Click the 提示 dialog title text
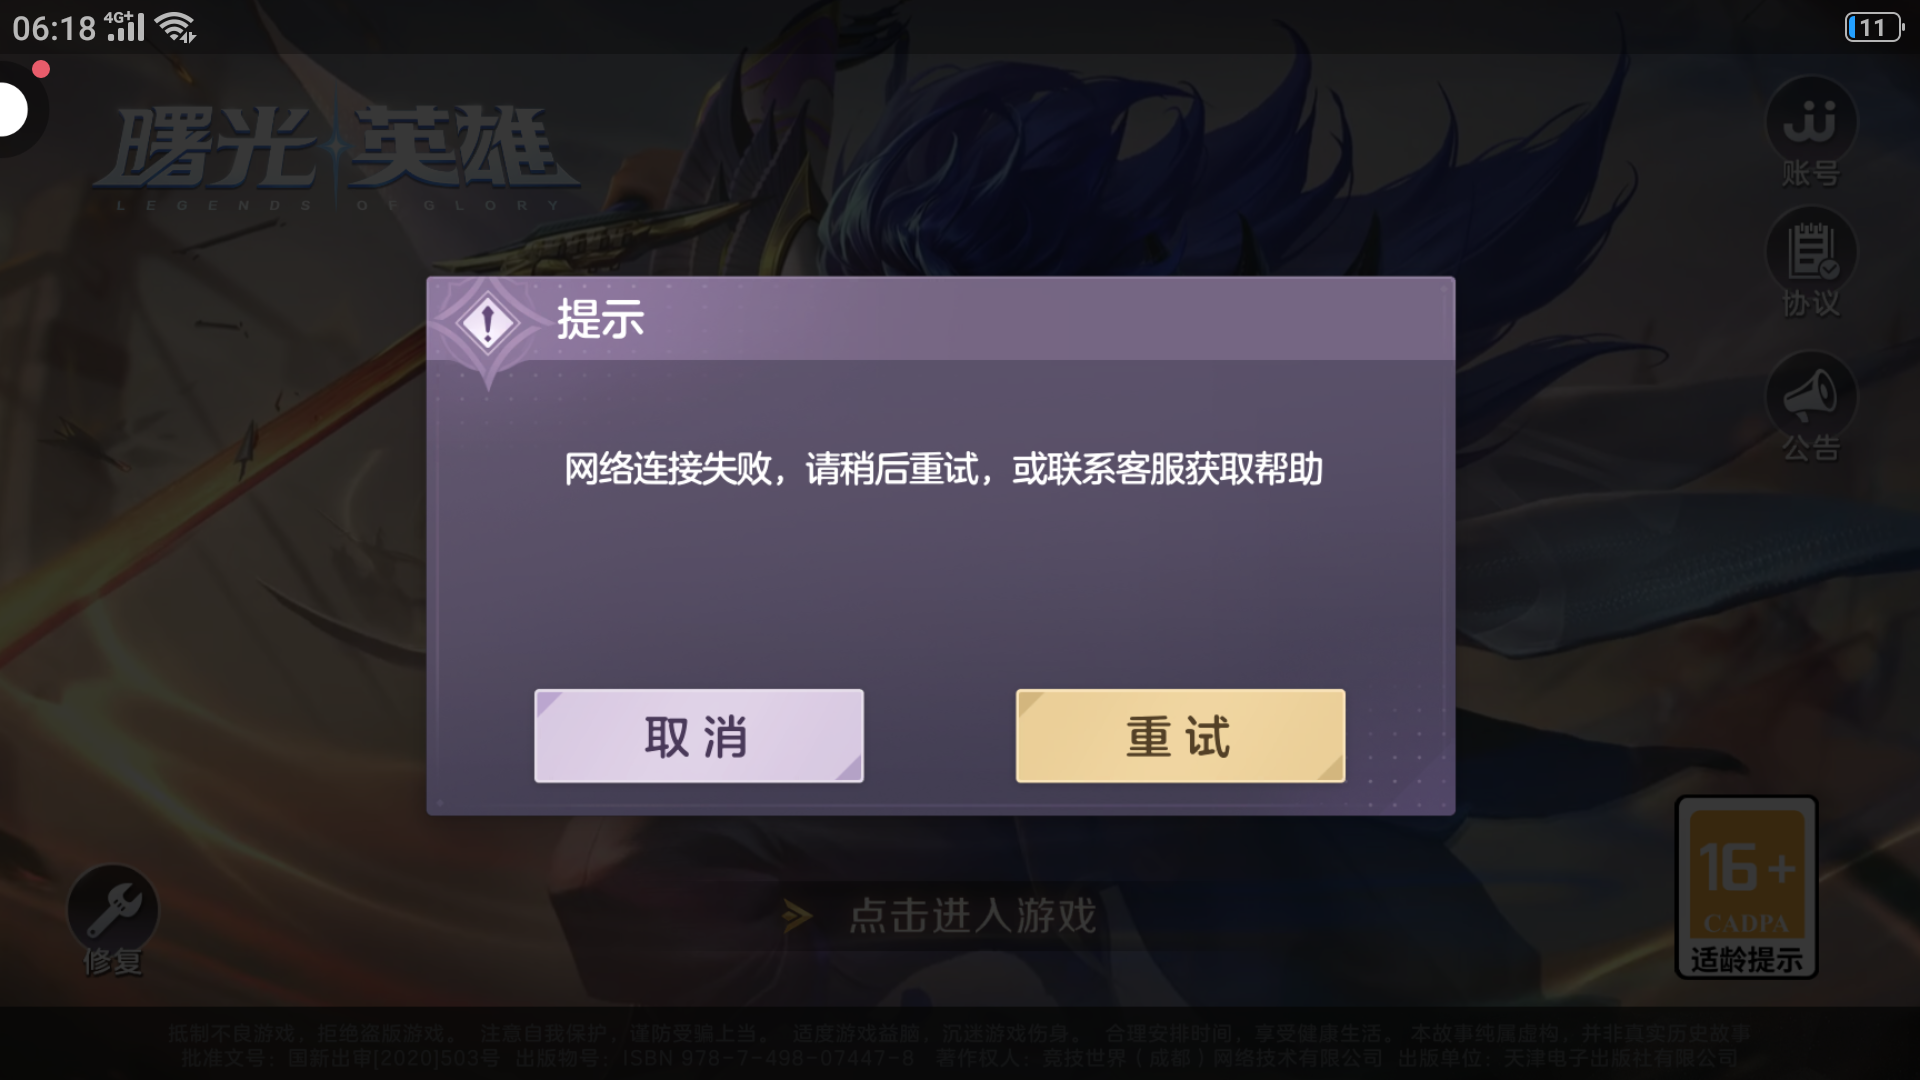This screenshot has width=1920, height=1080. (x=600, y=320)
